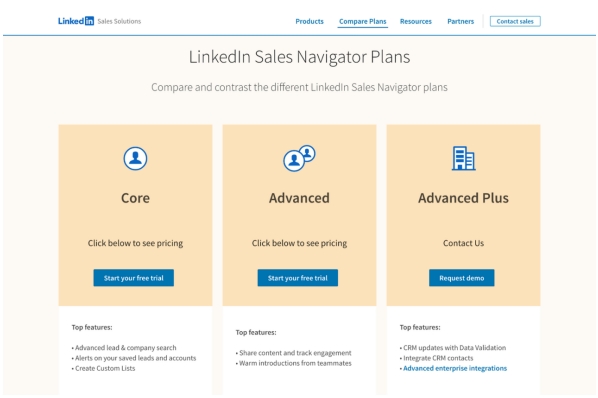Click the Request demo button
598x398 pixels.
(462, 278)
